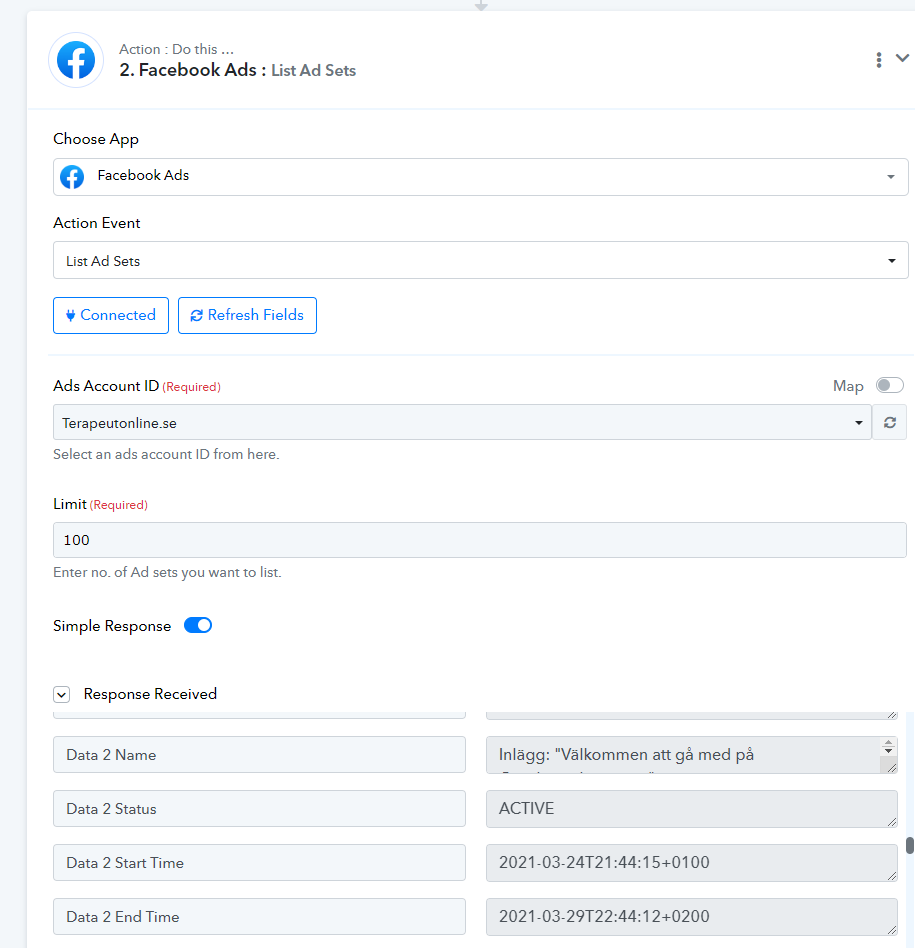Click the ACTIVE textarea corner grip
This screenshot has height=948, width=915.
click(892, 822)
